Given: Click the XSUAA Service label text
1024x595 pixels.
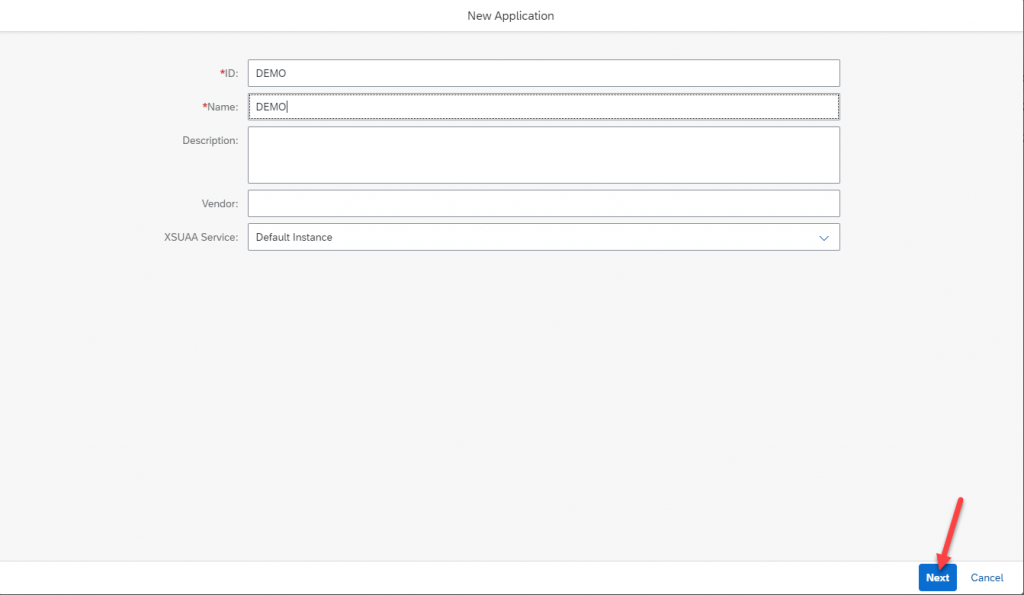Looking at the screenshot, I should coord(201,237).
